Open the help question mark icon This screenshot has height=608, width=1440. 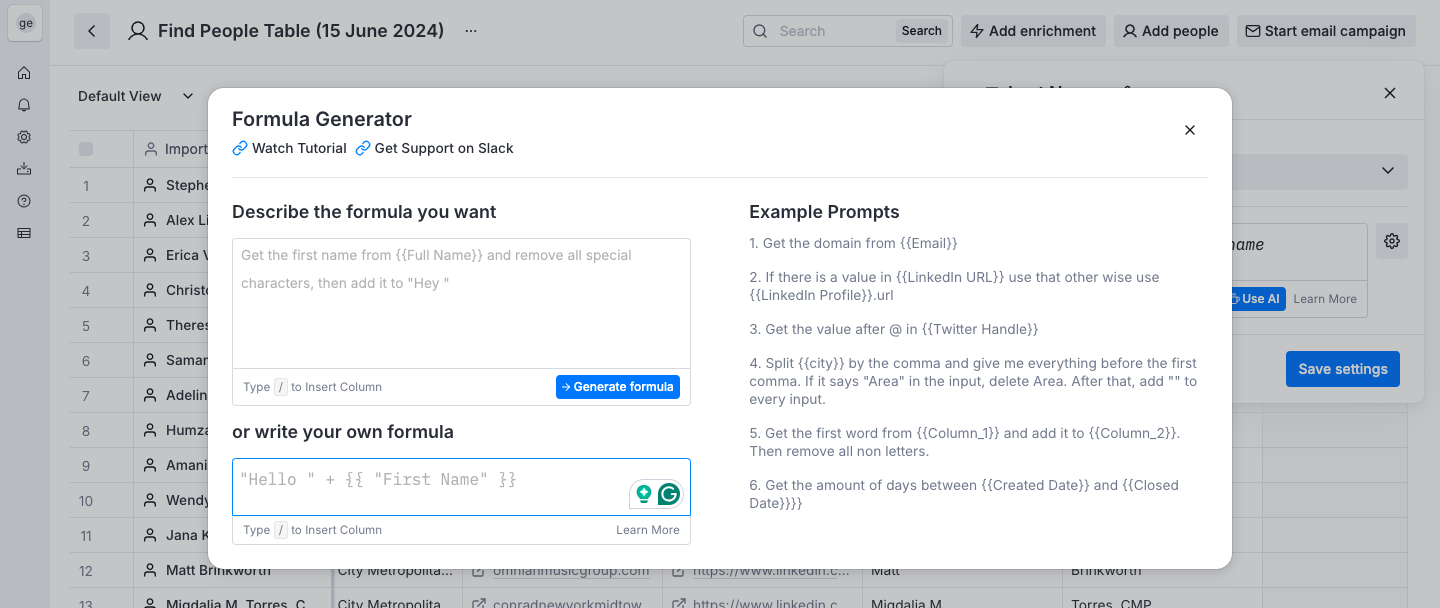pos(24,201)
